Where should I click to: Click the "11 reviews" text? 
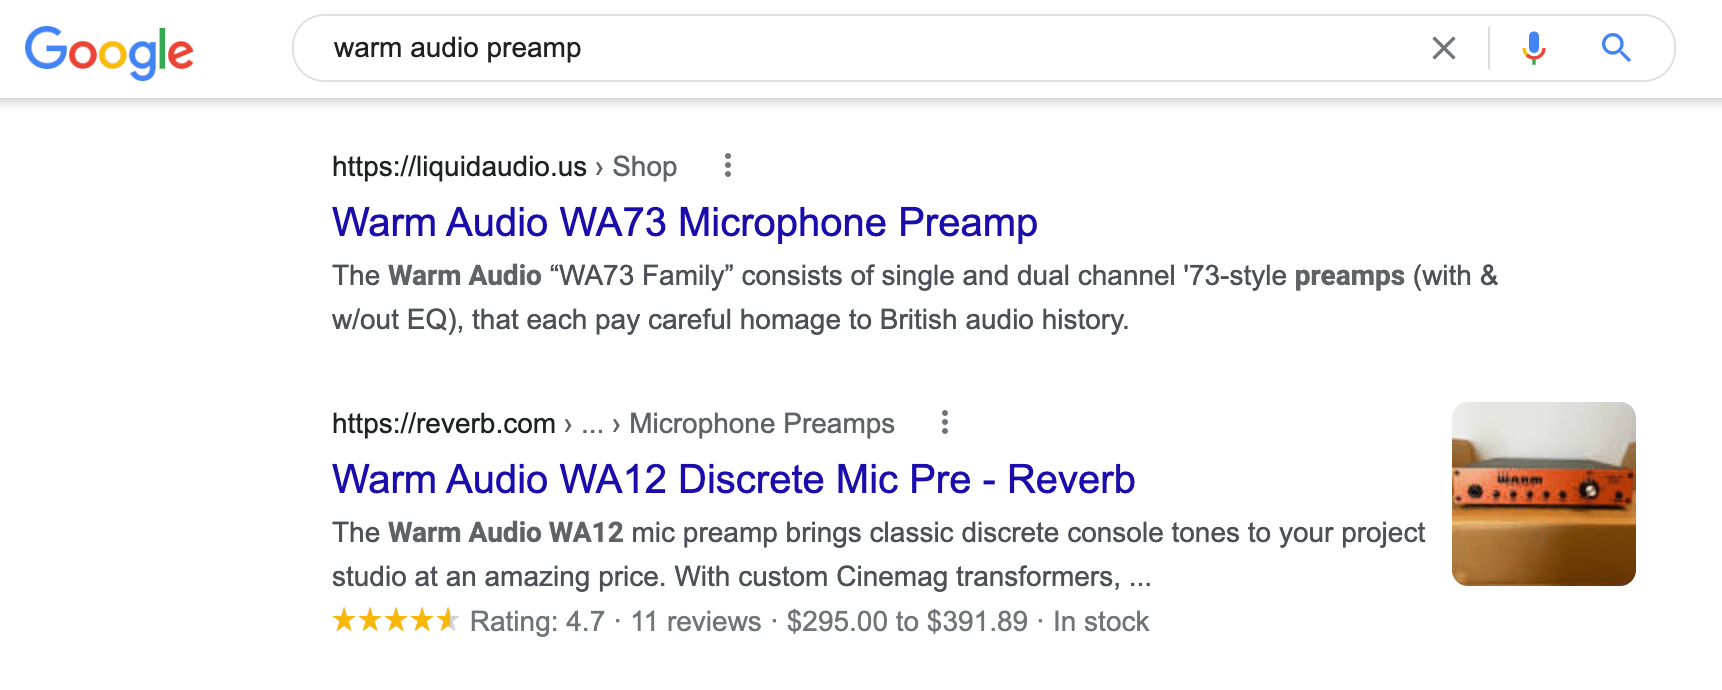696,621
